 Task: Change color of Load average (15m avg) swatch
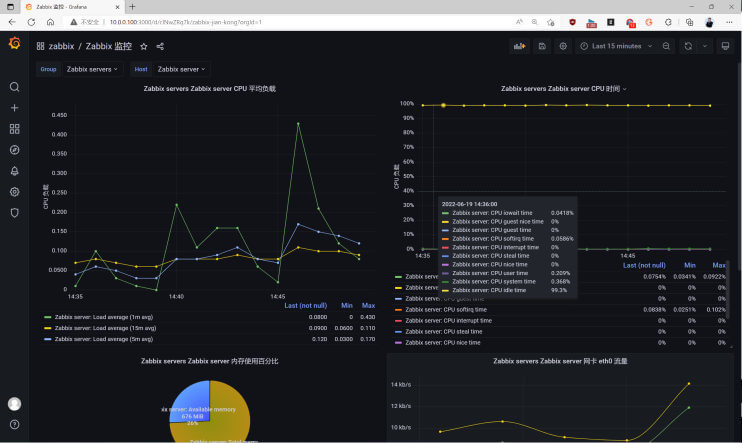(x=47, y=328)
